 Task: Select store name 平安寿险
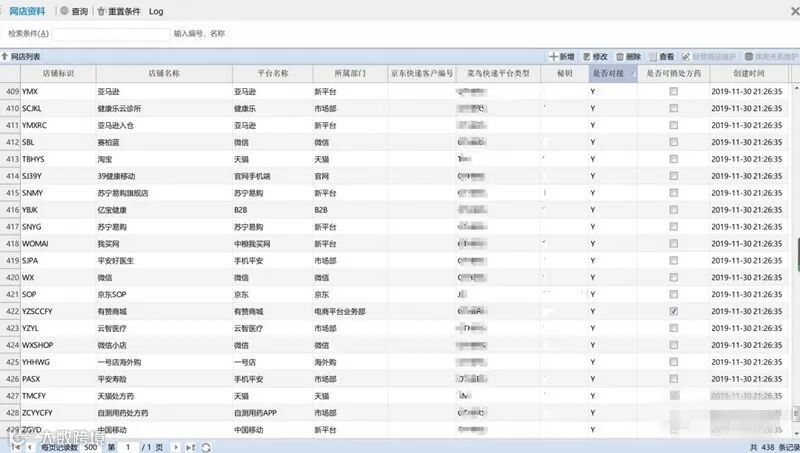point(112,379)
